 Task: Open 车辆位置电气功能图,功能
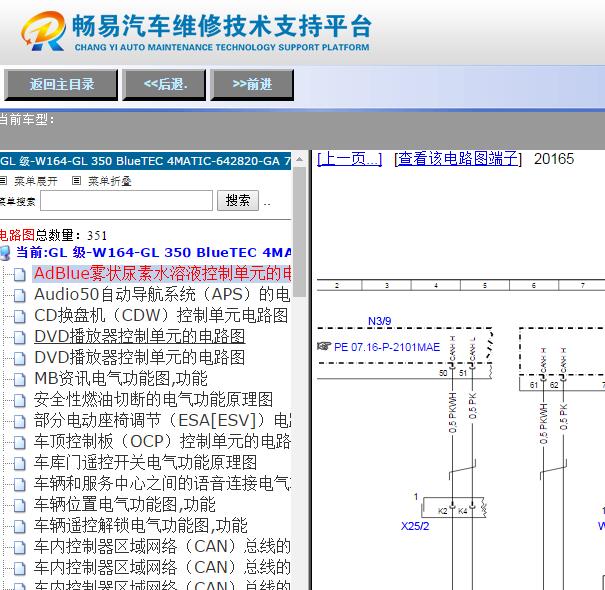click(125, 504)
